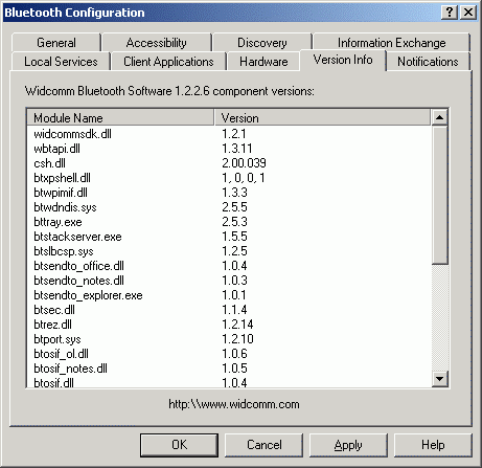
Task: Click the Apply button
Action: click(348, 445)
